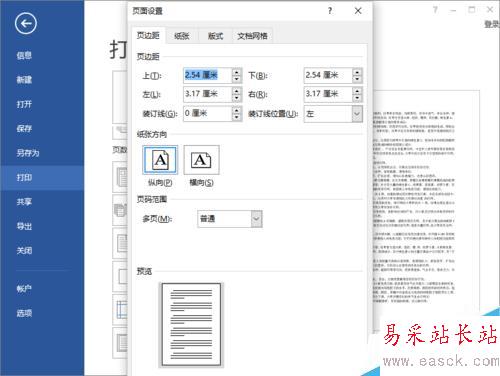Open 信息 in the backstage sidebar

(24, 55)
